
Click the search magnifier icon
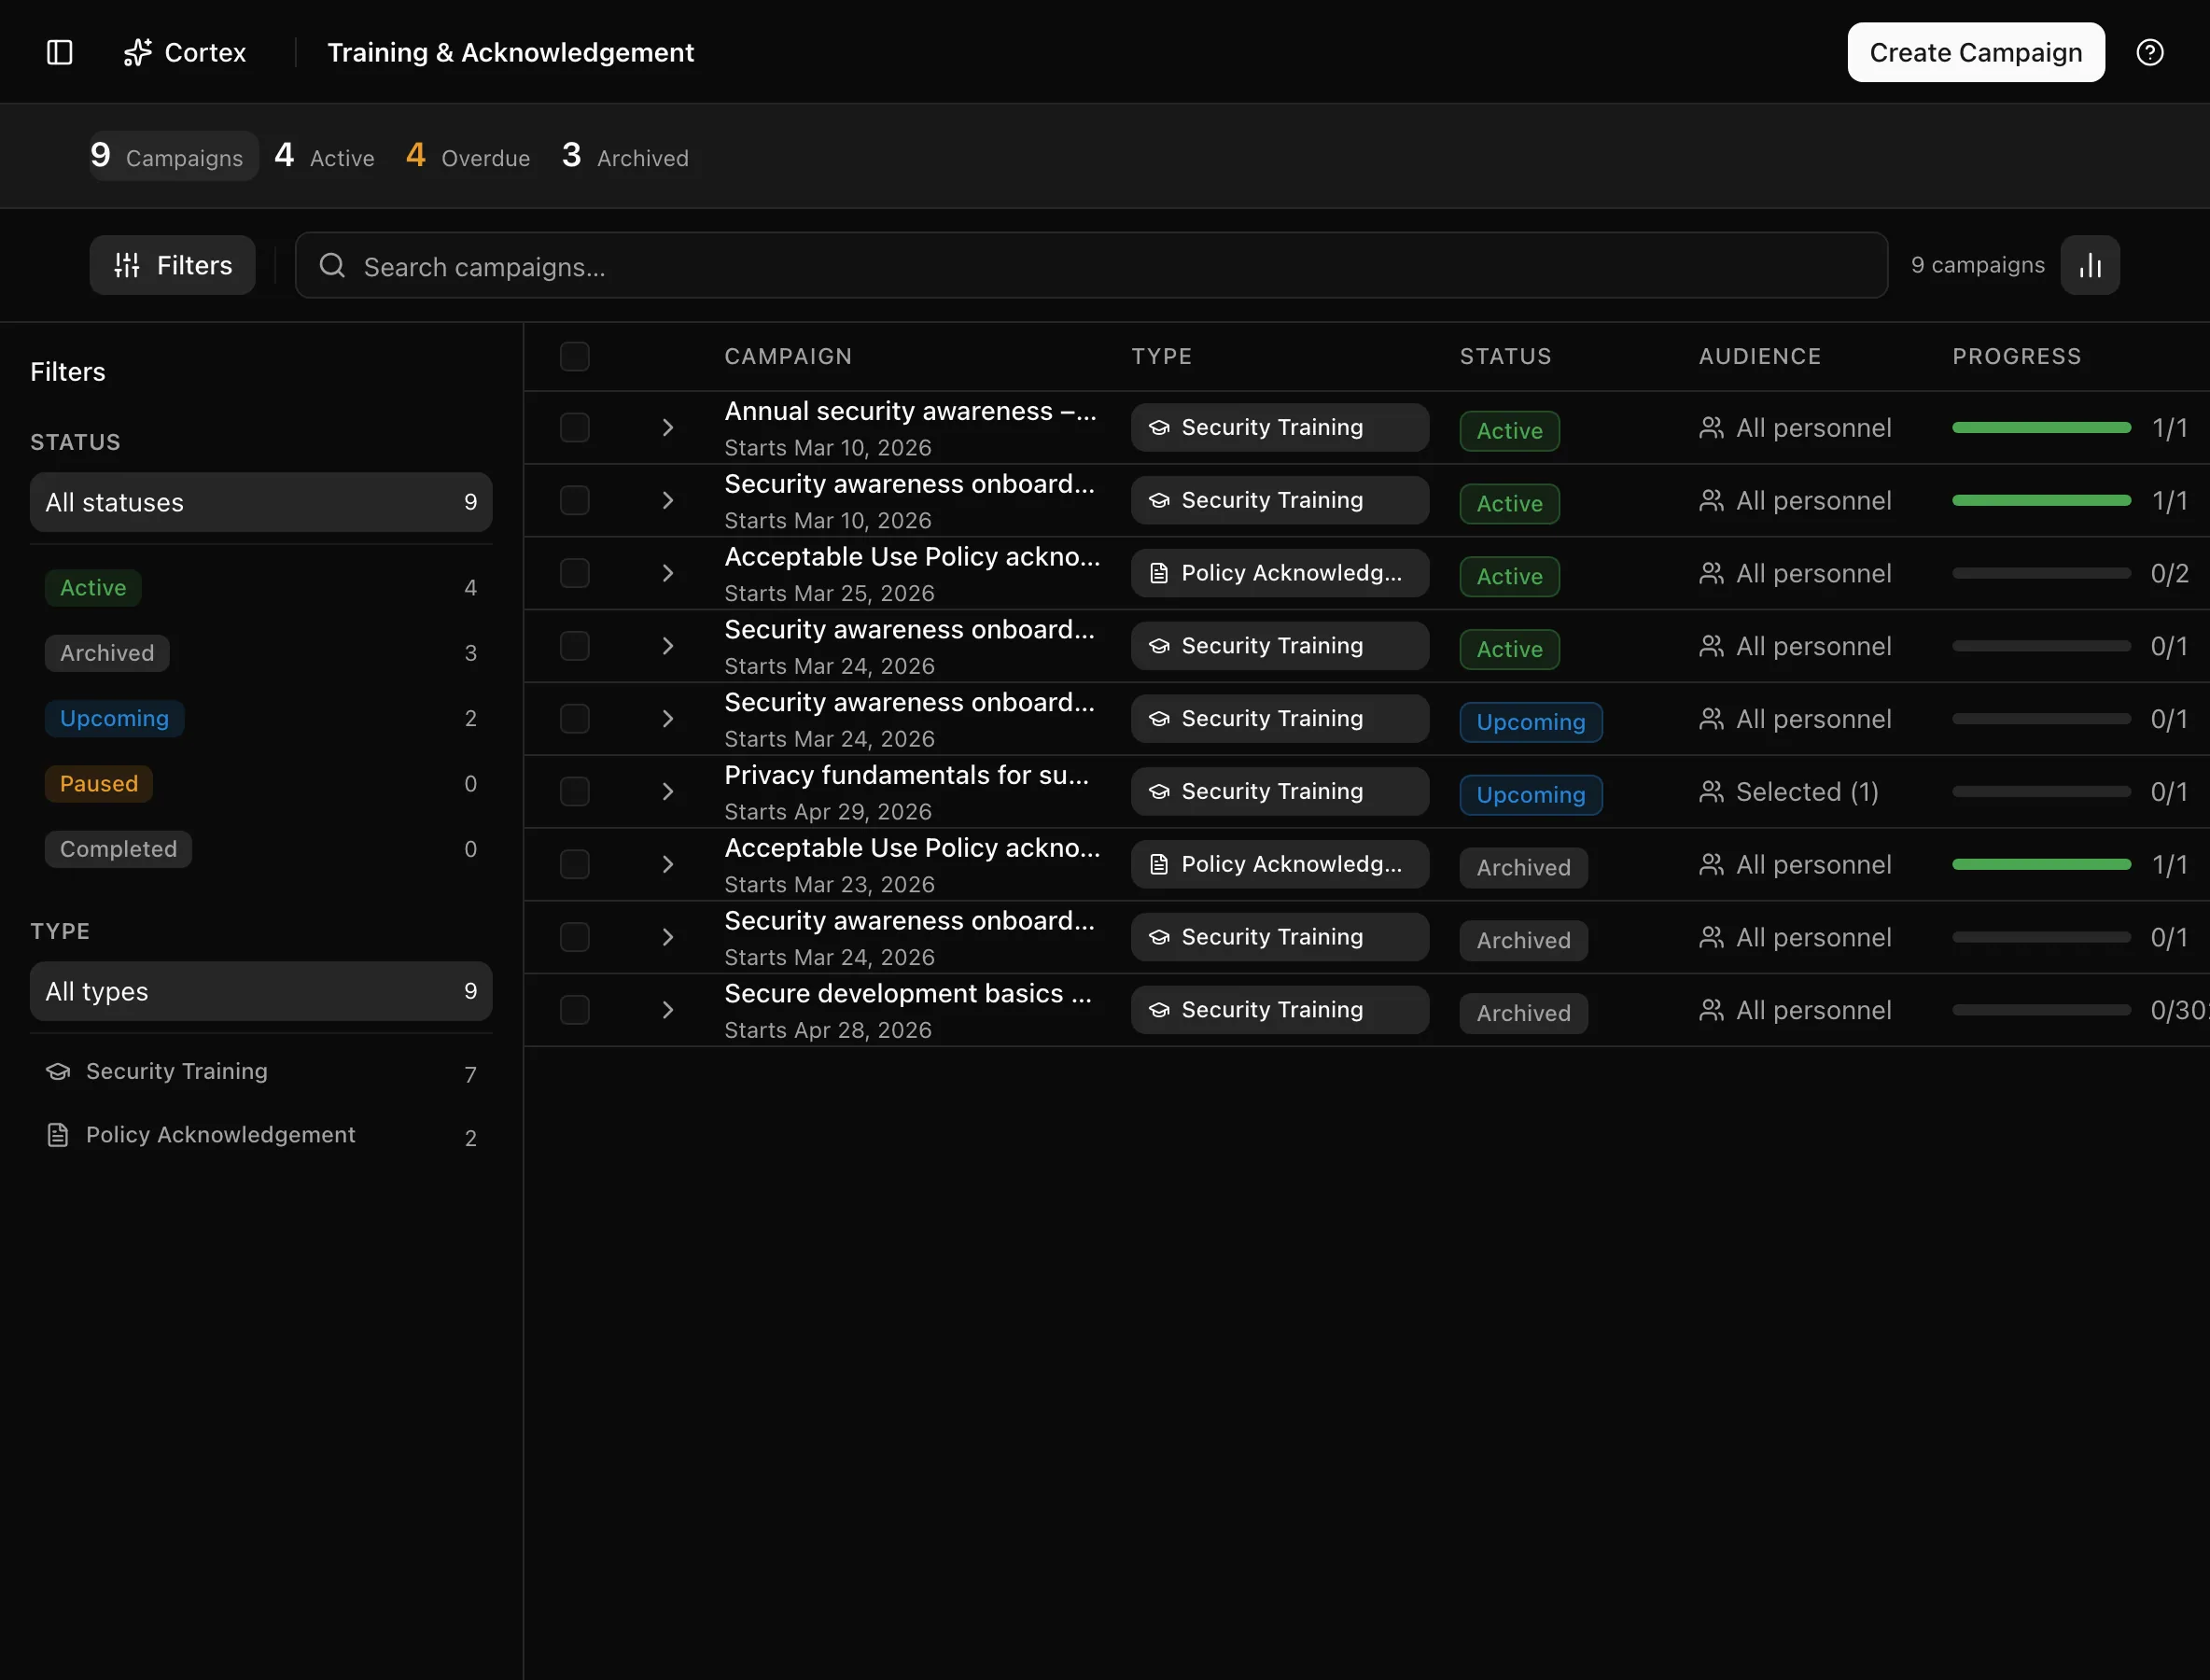(x=332, y=265)
